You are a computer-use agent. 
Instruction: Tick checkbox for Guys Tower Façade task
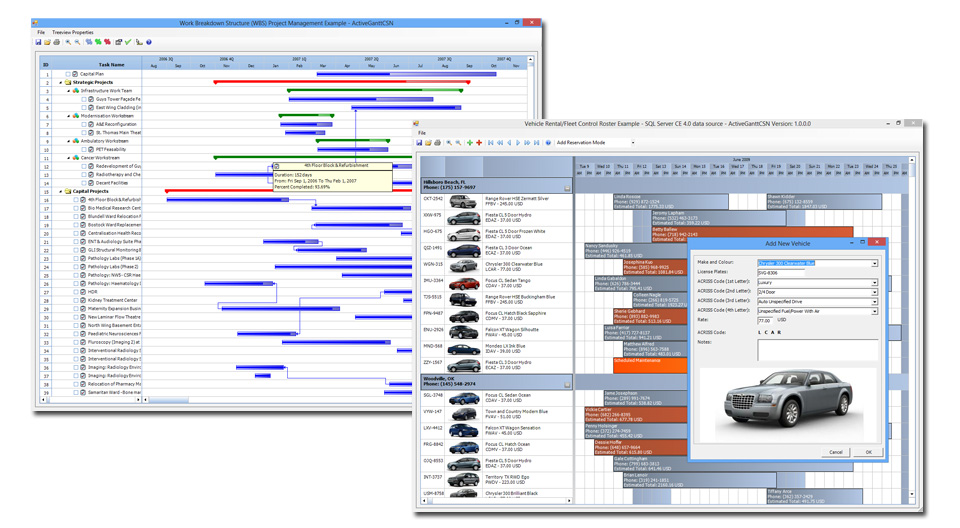coord(84,99)
